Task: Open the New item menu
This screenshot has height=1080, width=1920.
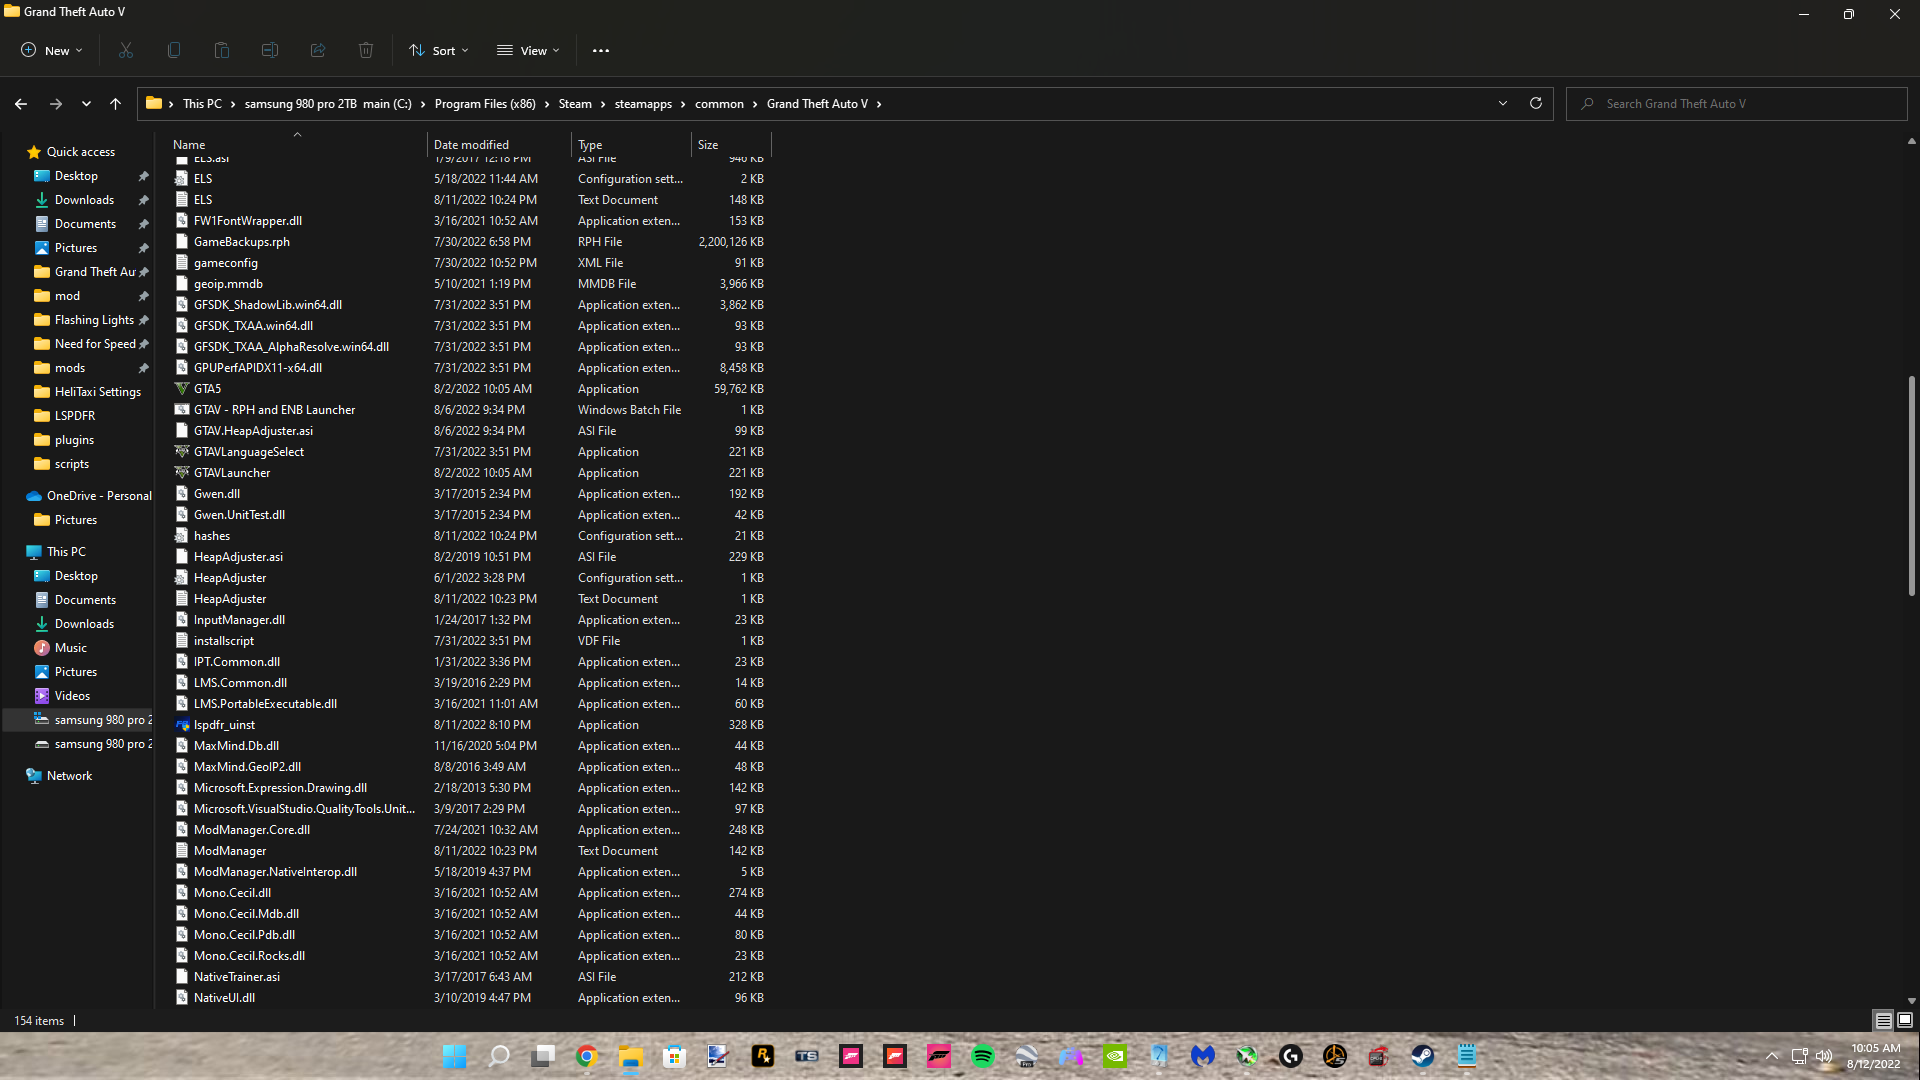Action: 52,50
